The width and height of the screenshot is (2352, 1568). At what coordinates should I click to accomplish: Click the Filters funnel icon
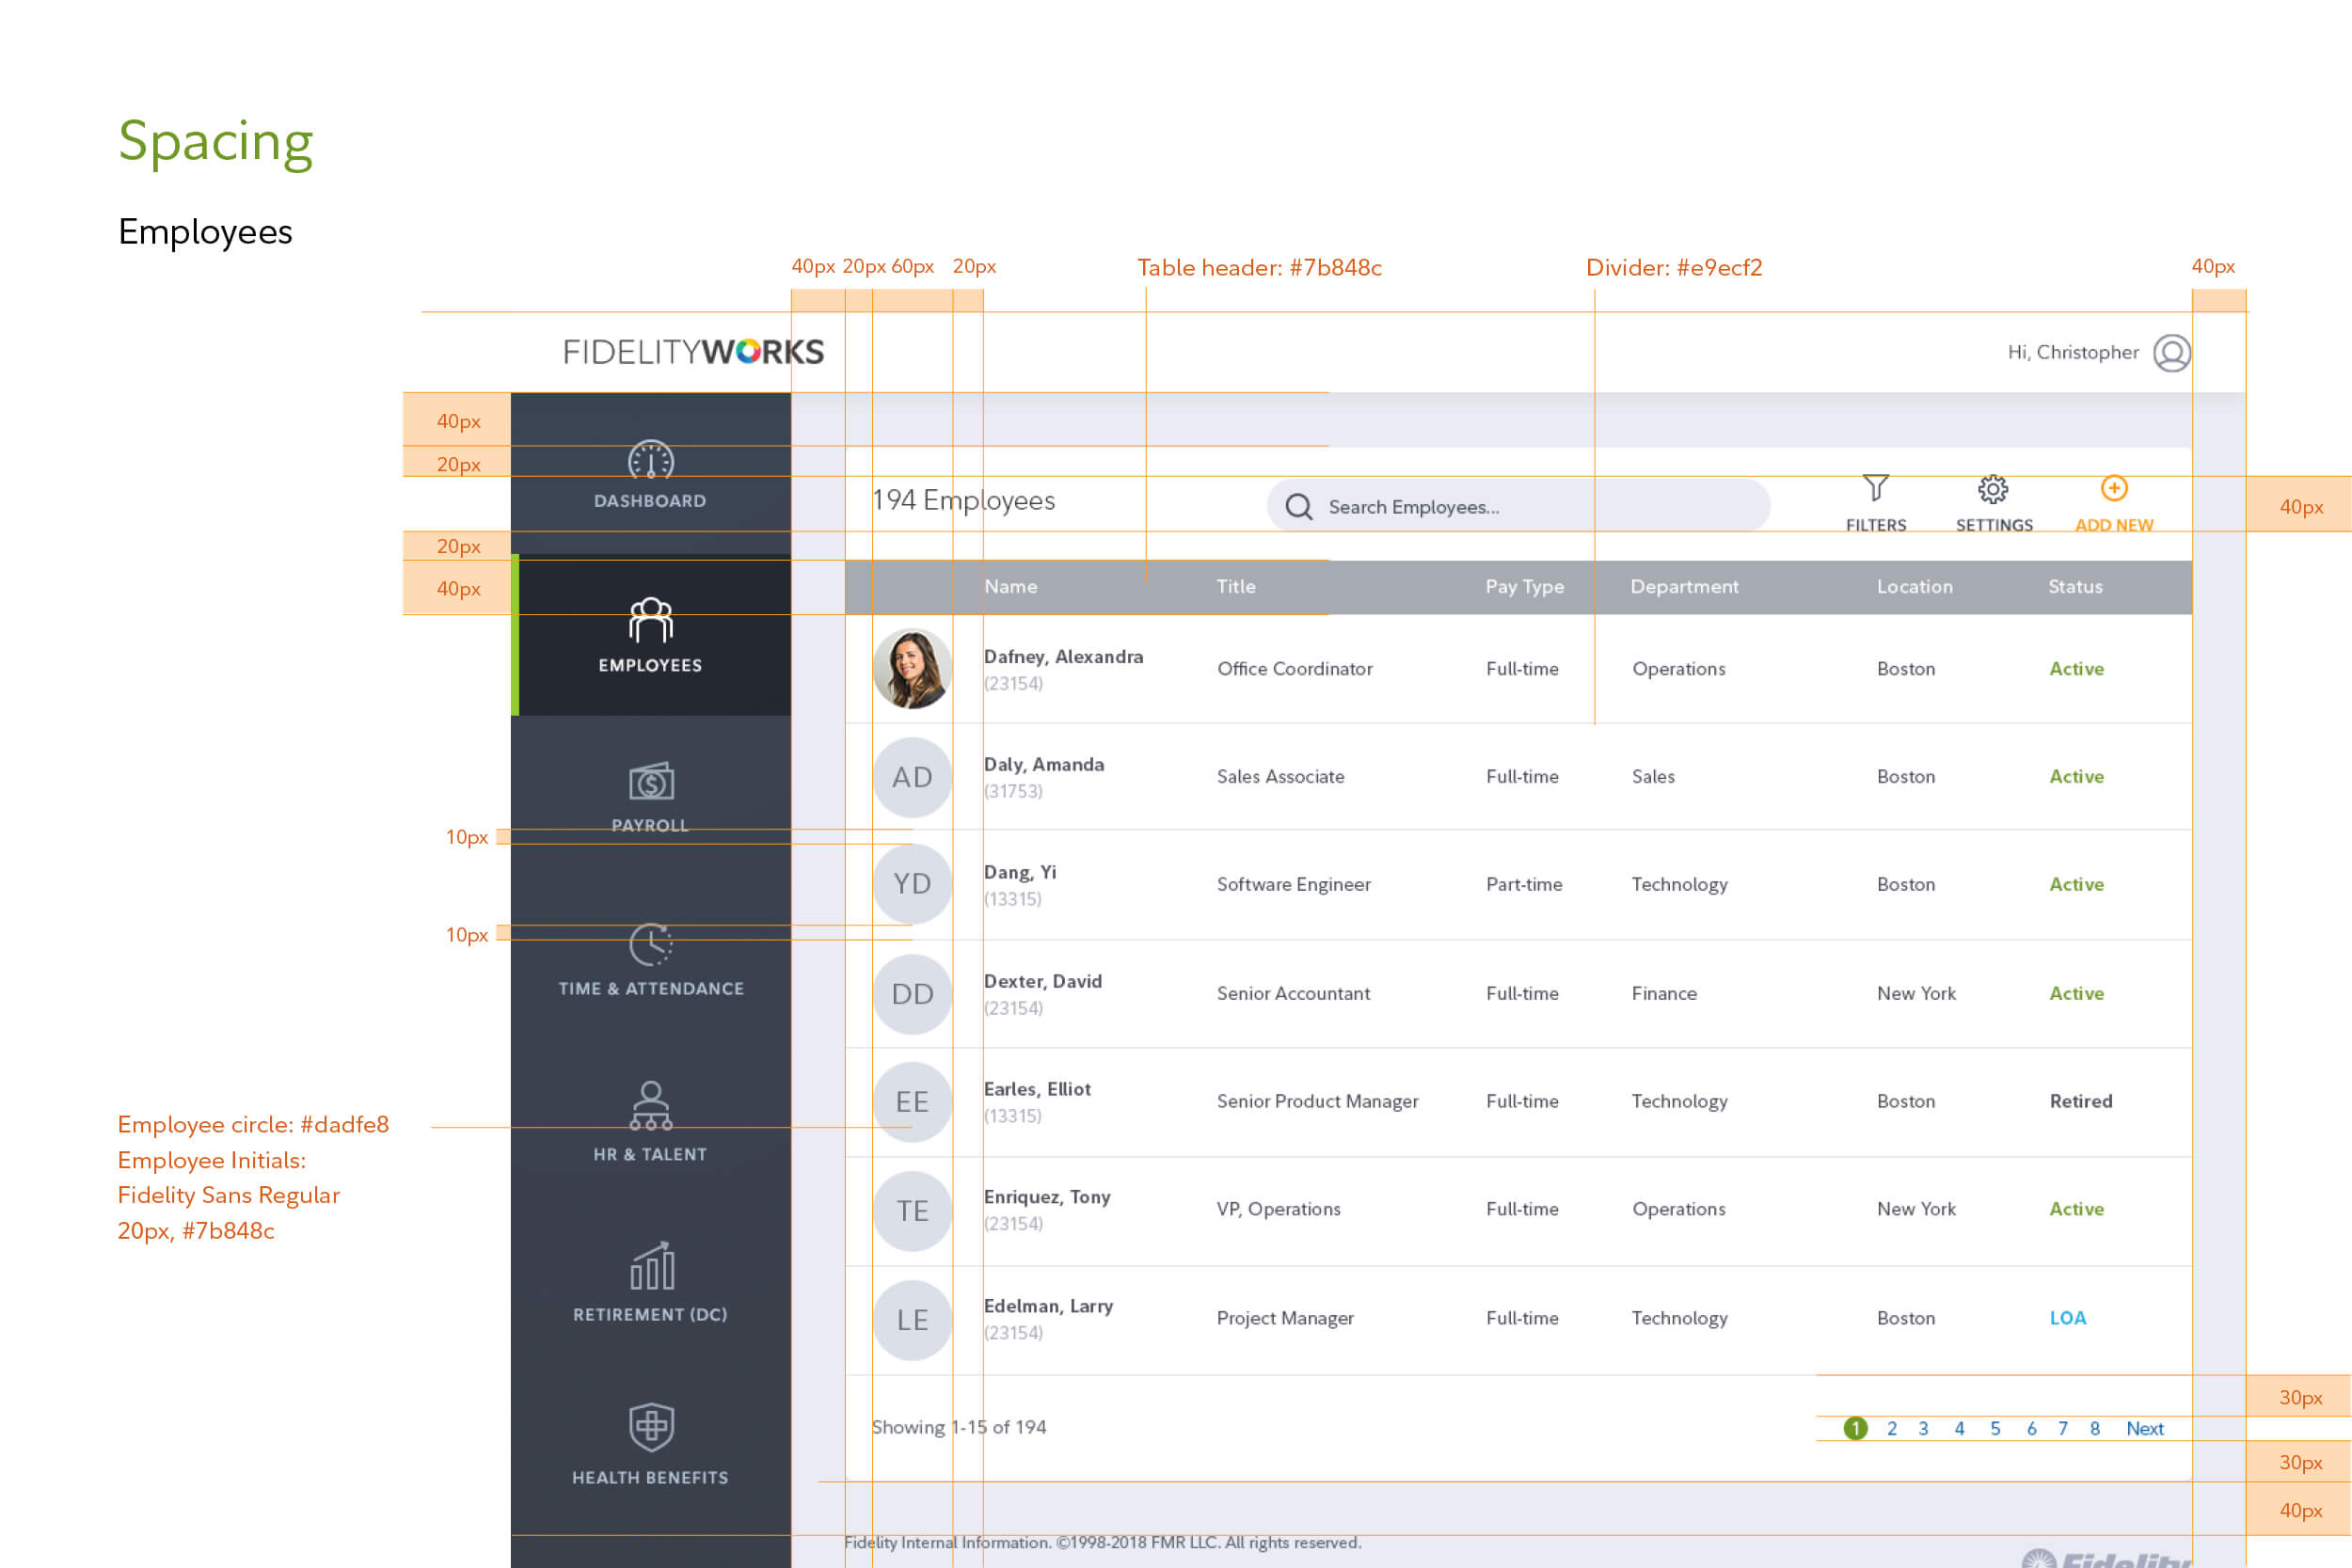pyautogui.click(x=1876, y=488)
